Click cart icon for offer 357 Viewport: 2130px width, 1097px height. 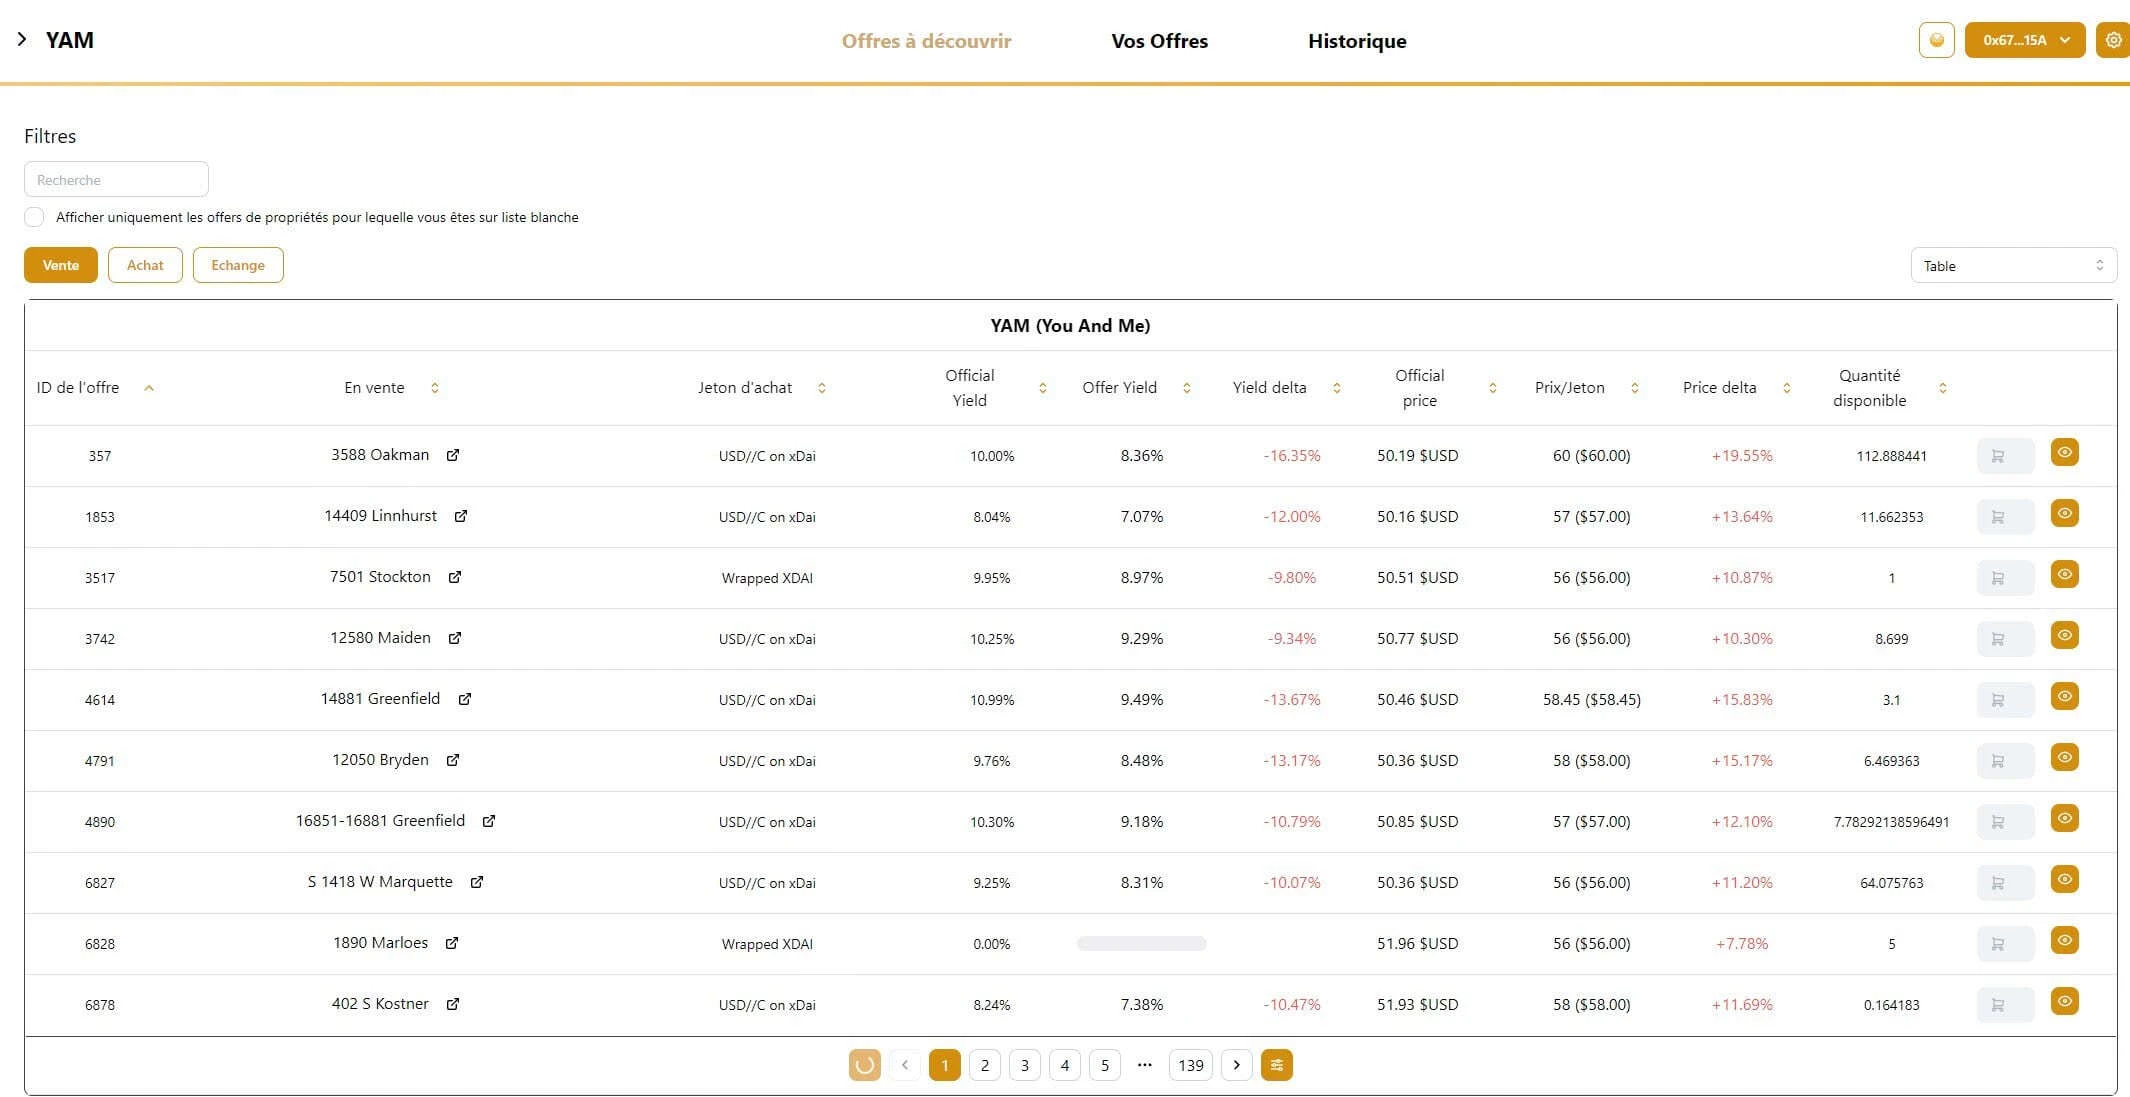pyautogui.click(x=2005, y=456)
